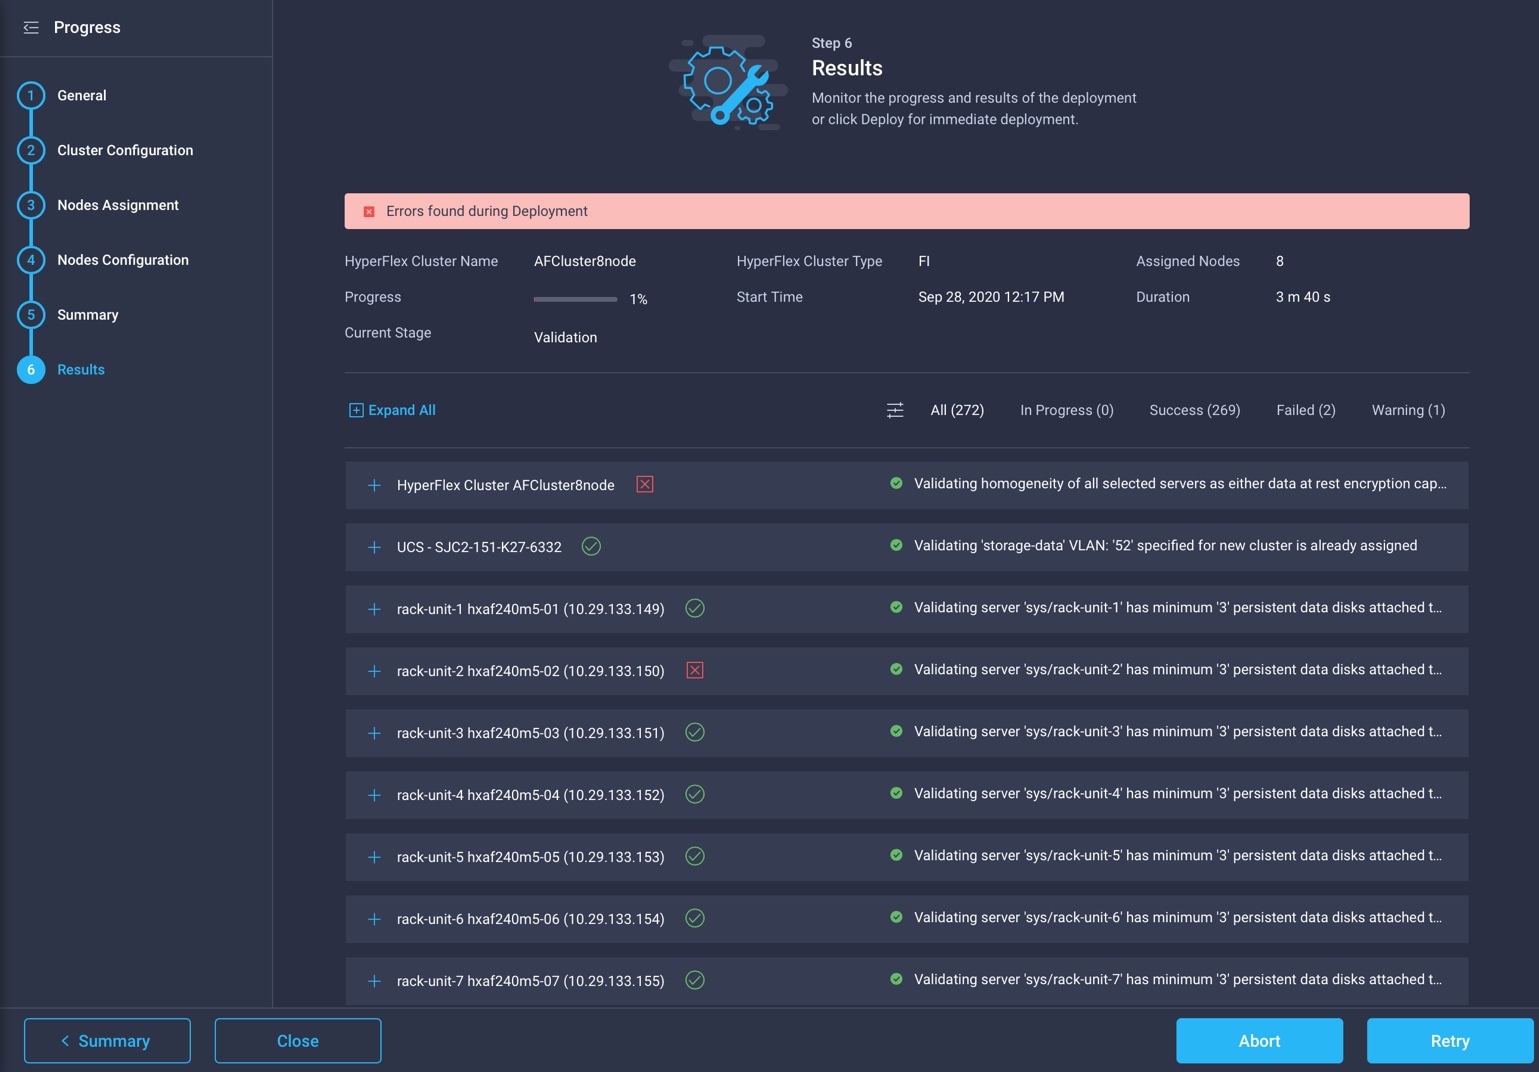Click success status icon for rack-unit-1
Image resolution: width=1539 pixels, height=1072 pixels.
[x=695, y=608]
